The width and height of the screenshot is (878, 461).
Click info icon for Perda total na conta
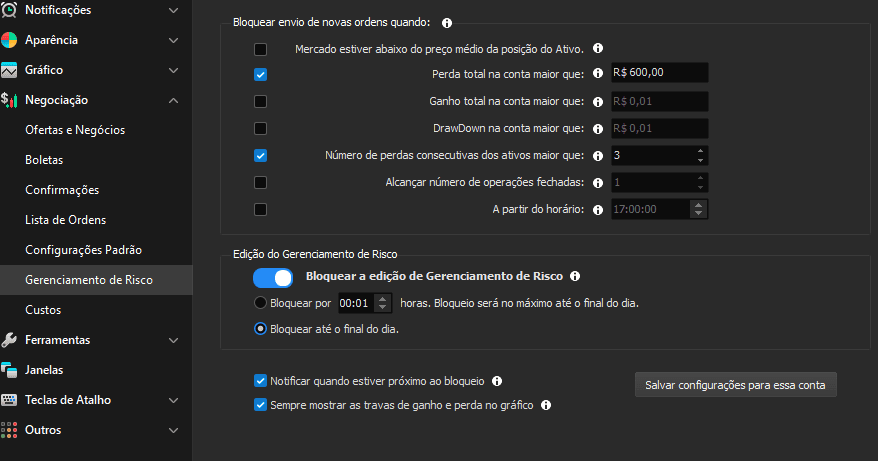[x=598, y=73]
